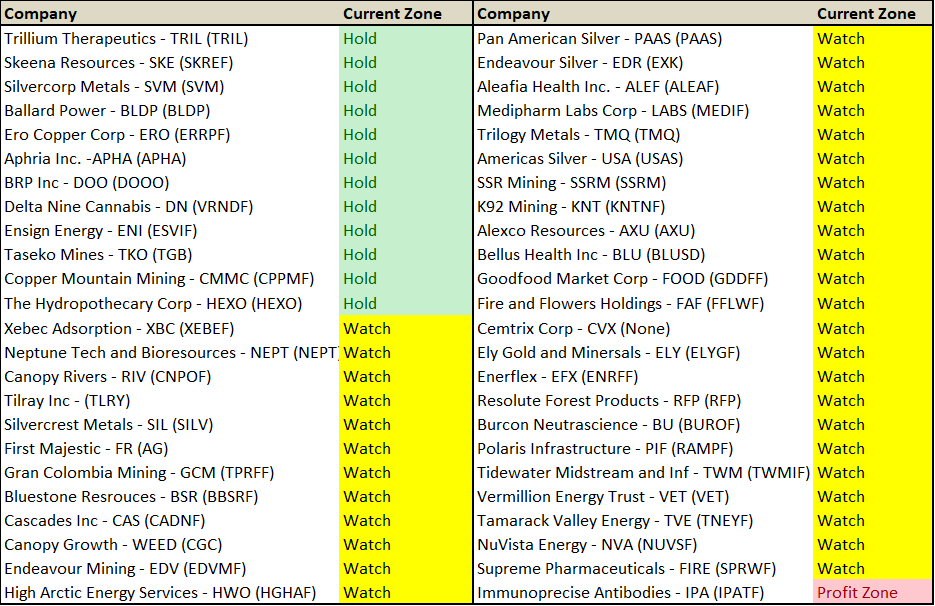
Task: Click Americas Silver - USA (USAS) cell
Action: point(643,159)
